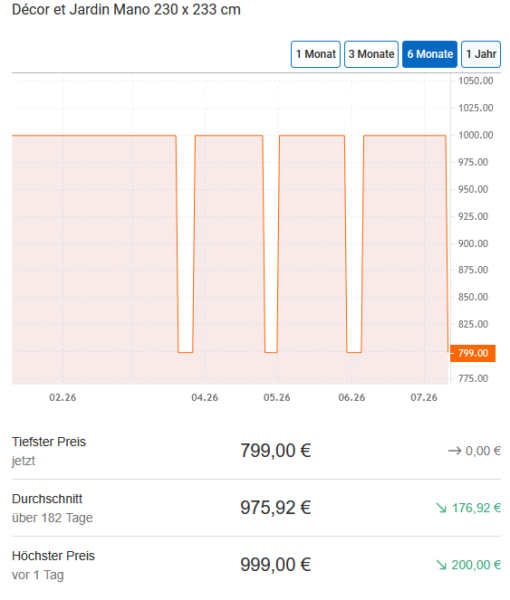Click the gray right arrow beside 0,00 €

[x=455, y=451]
